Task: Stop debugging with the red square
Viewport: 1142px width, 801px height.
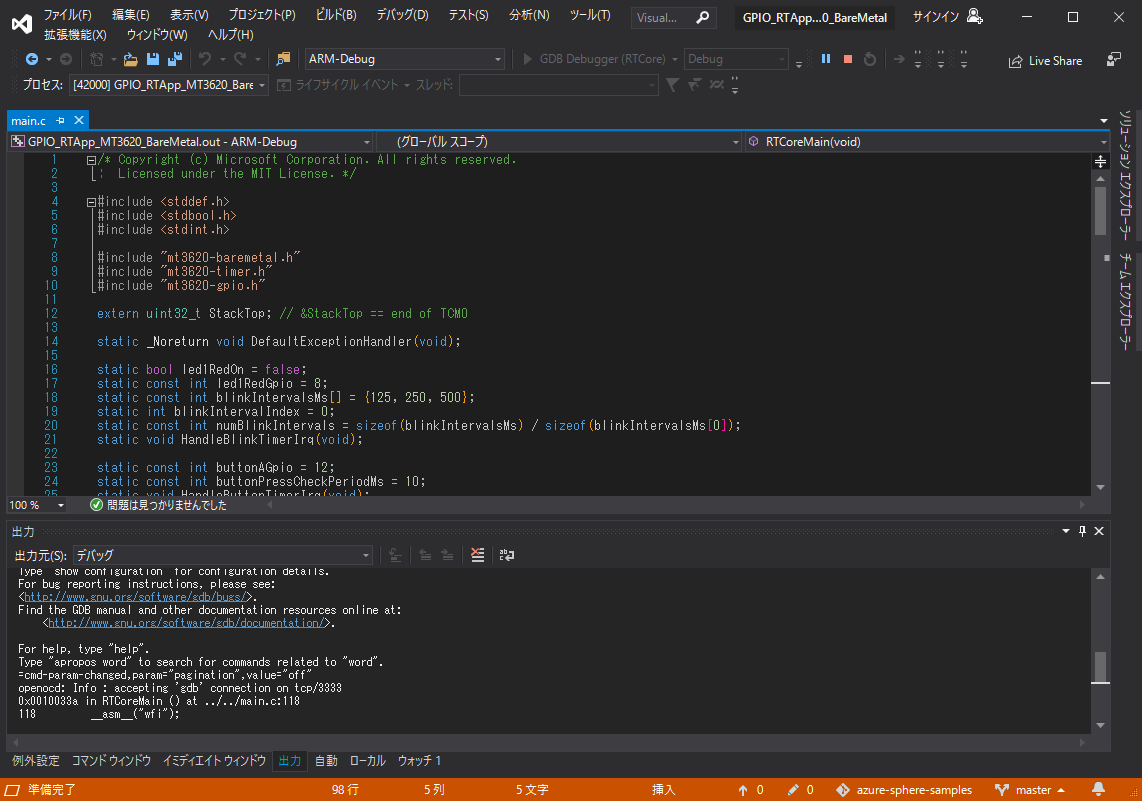Action: [x=848, y=59]
